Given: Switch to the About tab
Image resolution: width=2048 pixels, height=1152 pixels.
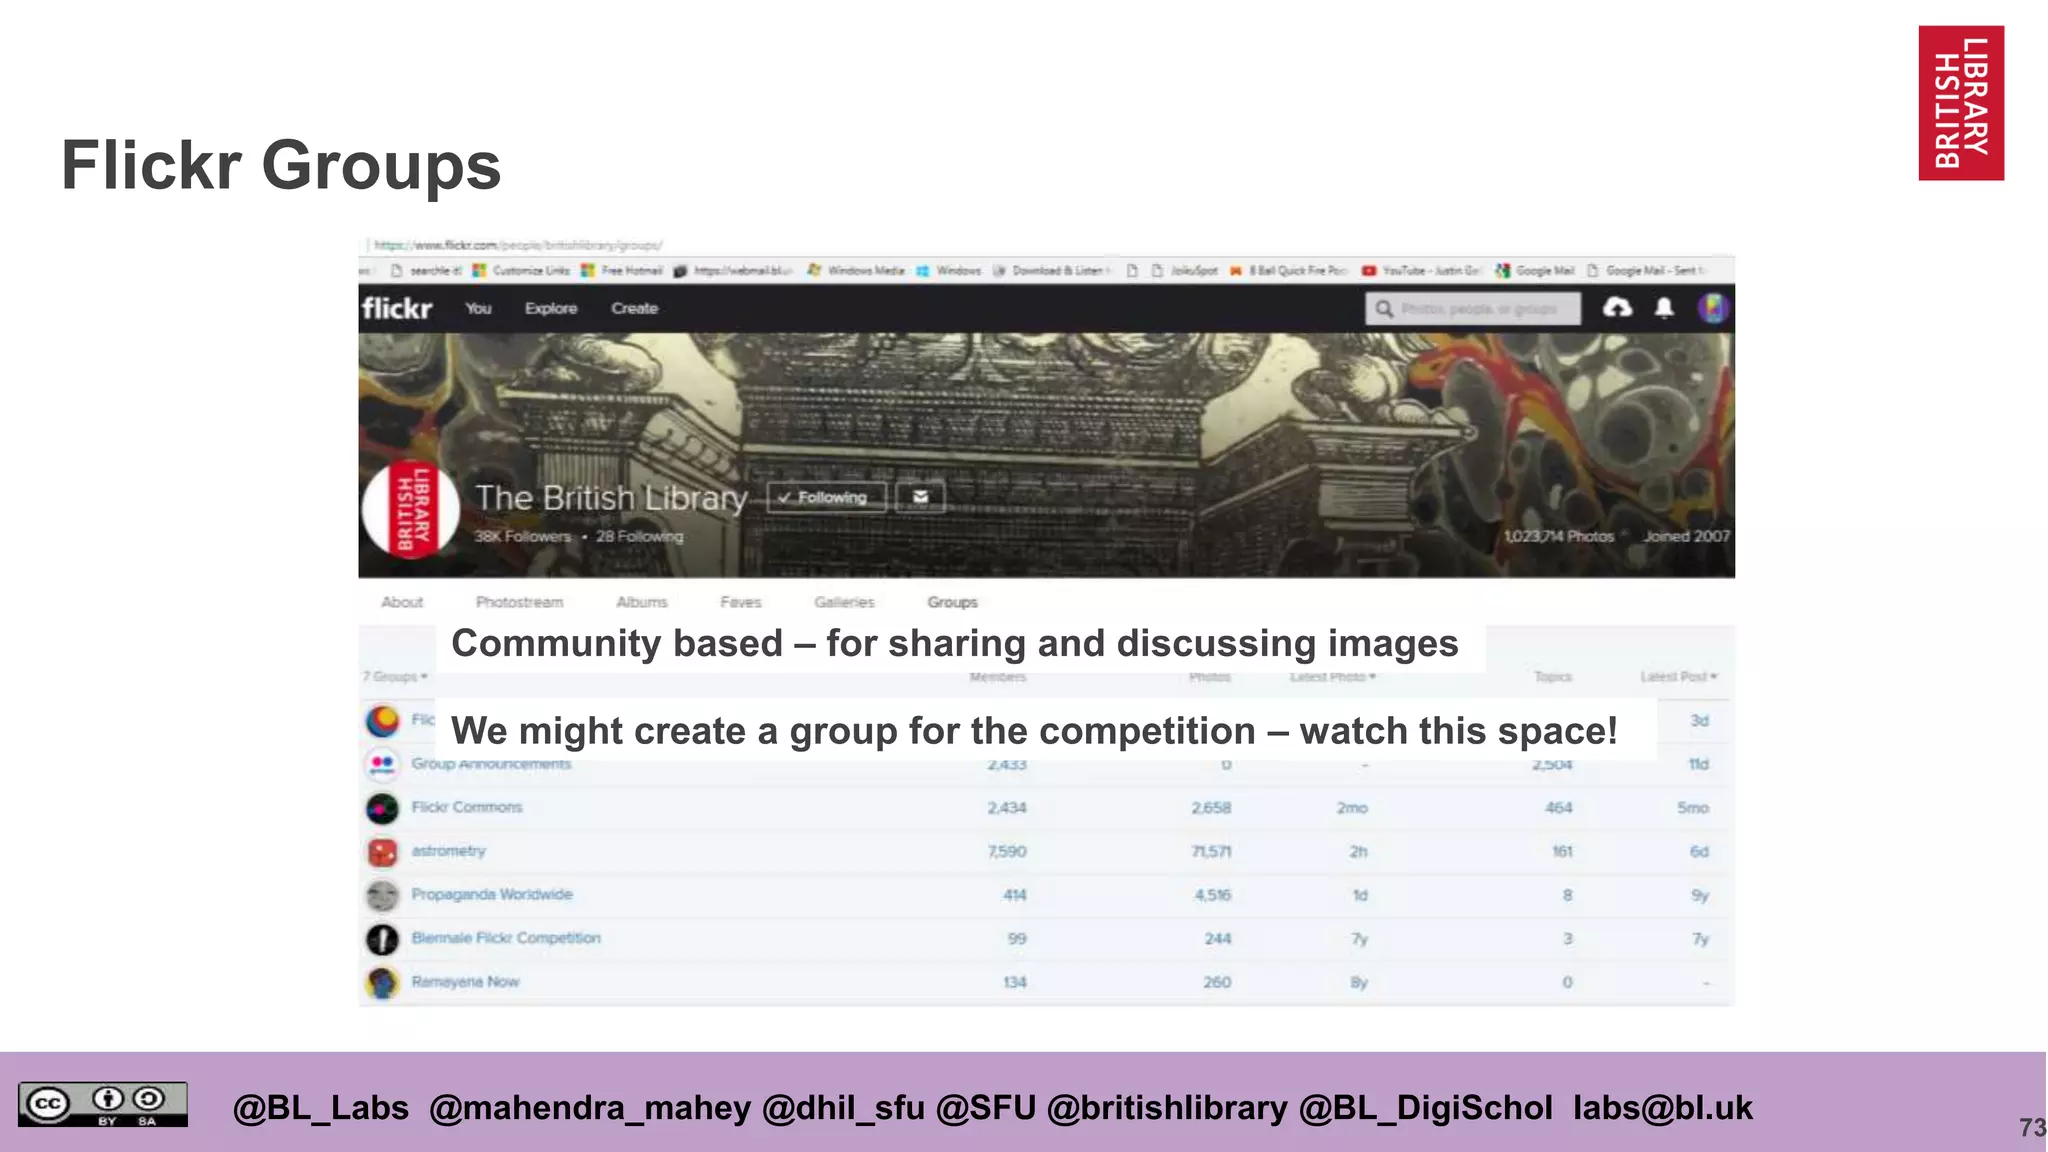Looking at the screenshot, I should click(402, 602).
